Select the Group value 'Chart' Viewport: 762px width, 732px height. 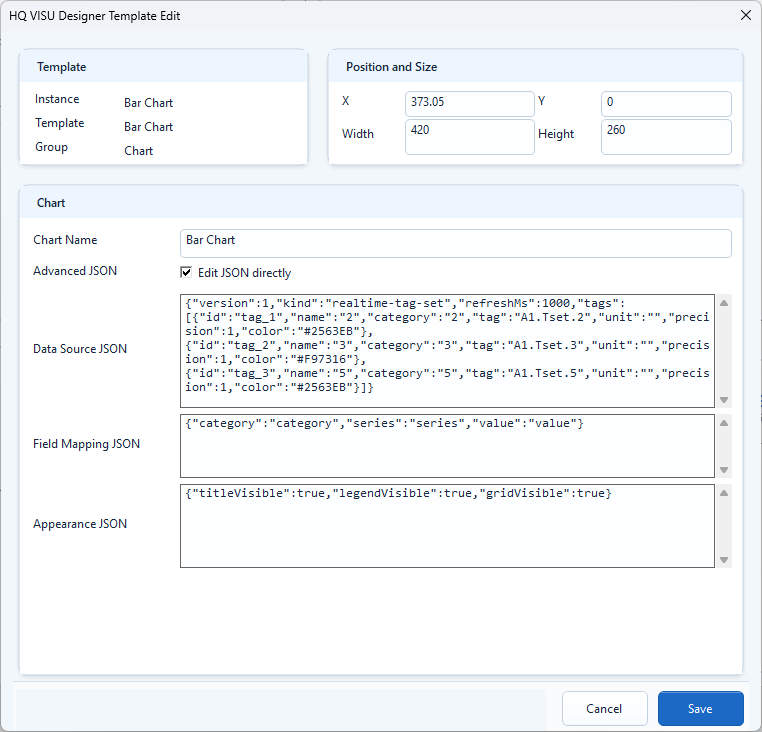(x=139, y=151)
